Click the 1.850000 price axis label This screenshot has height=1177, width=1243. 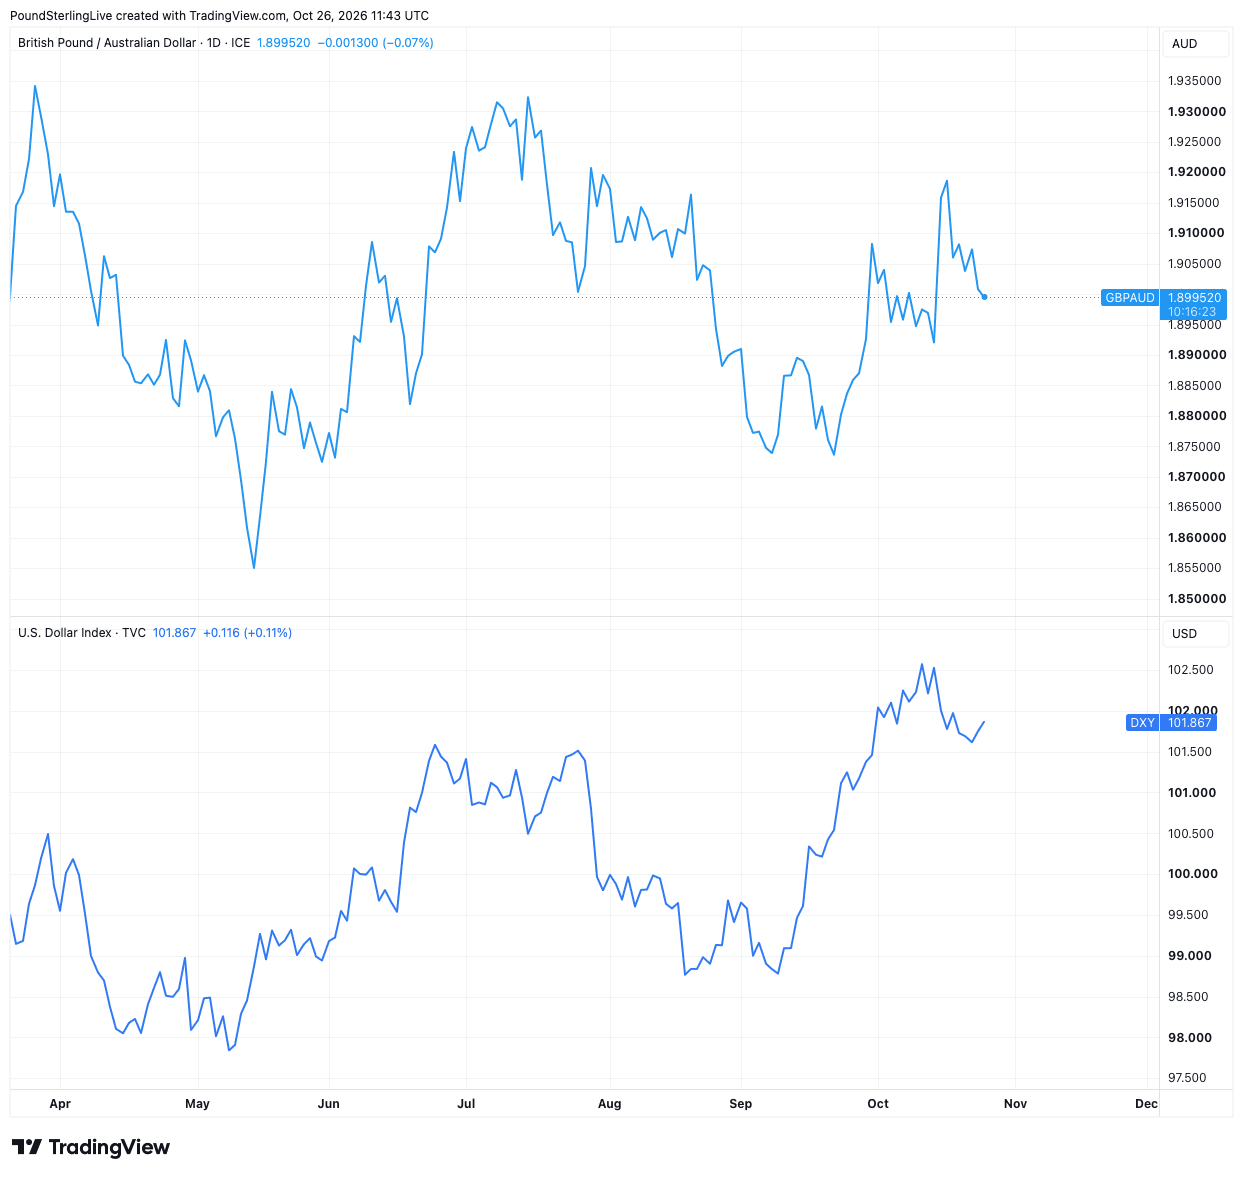(1196, 599)
